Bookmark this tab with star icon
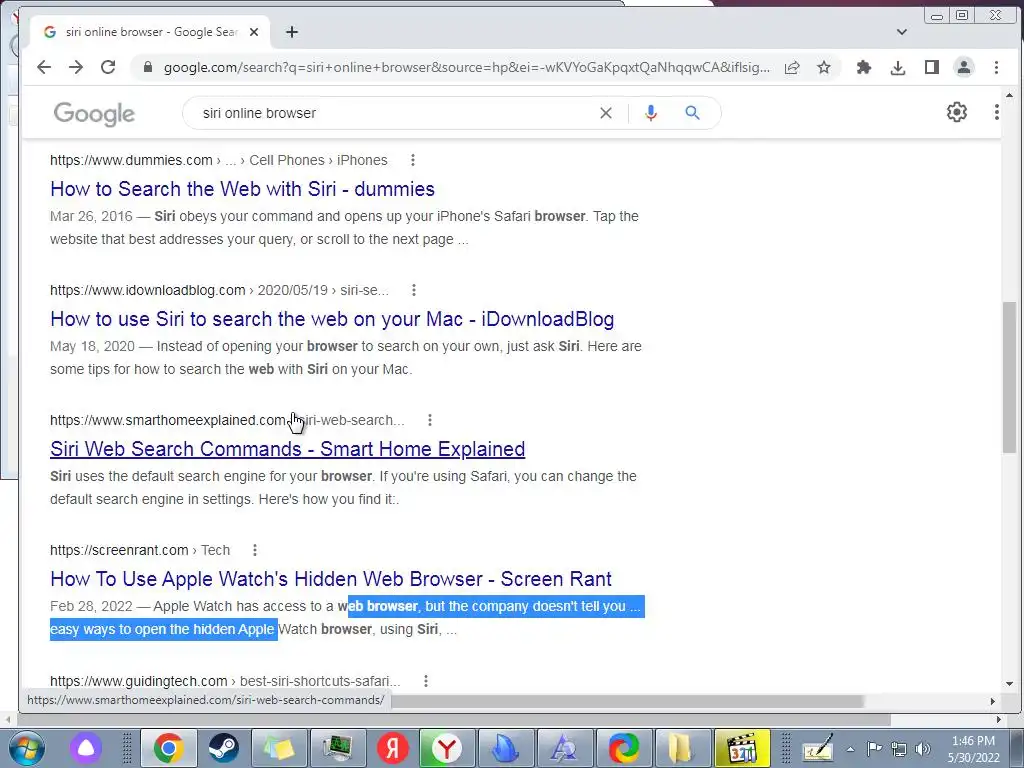1024x768 pixels. [824, 67]
